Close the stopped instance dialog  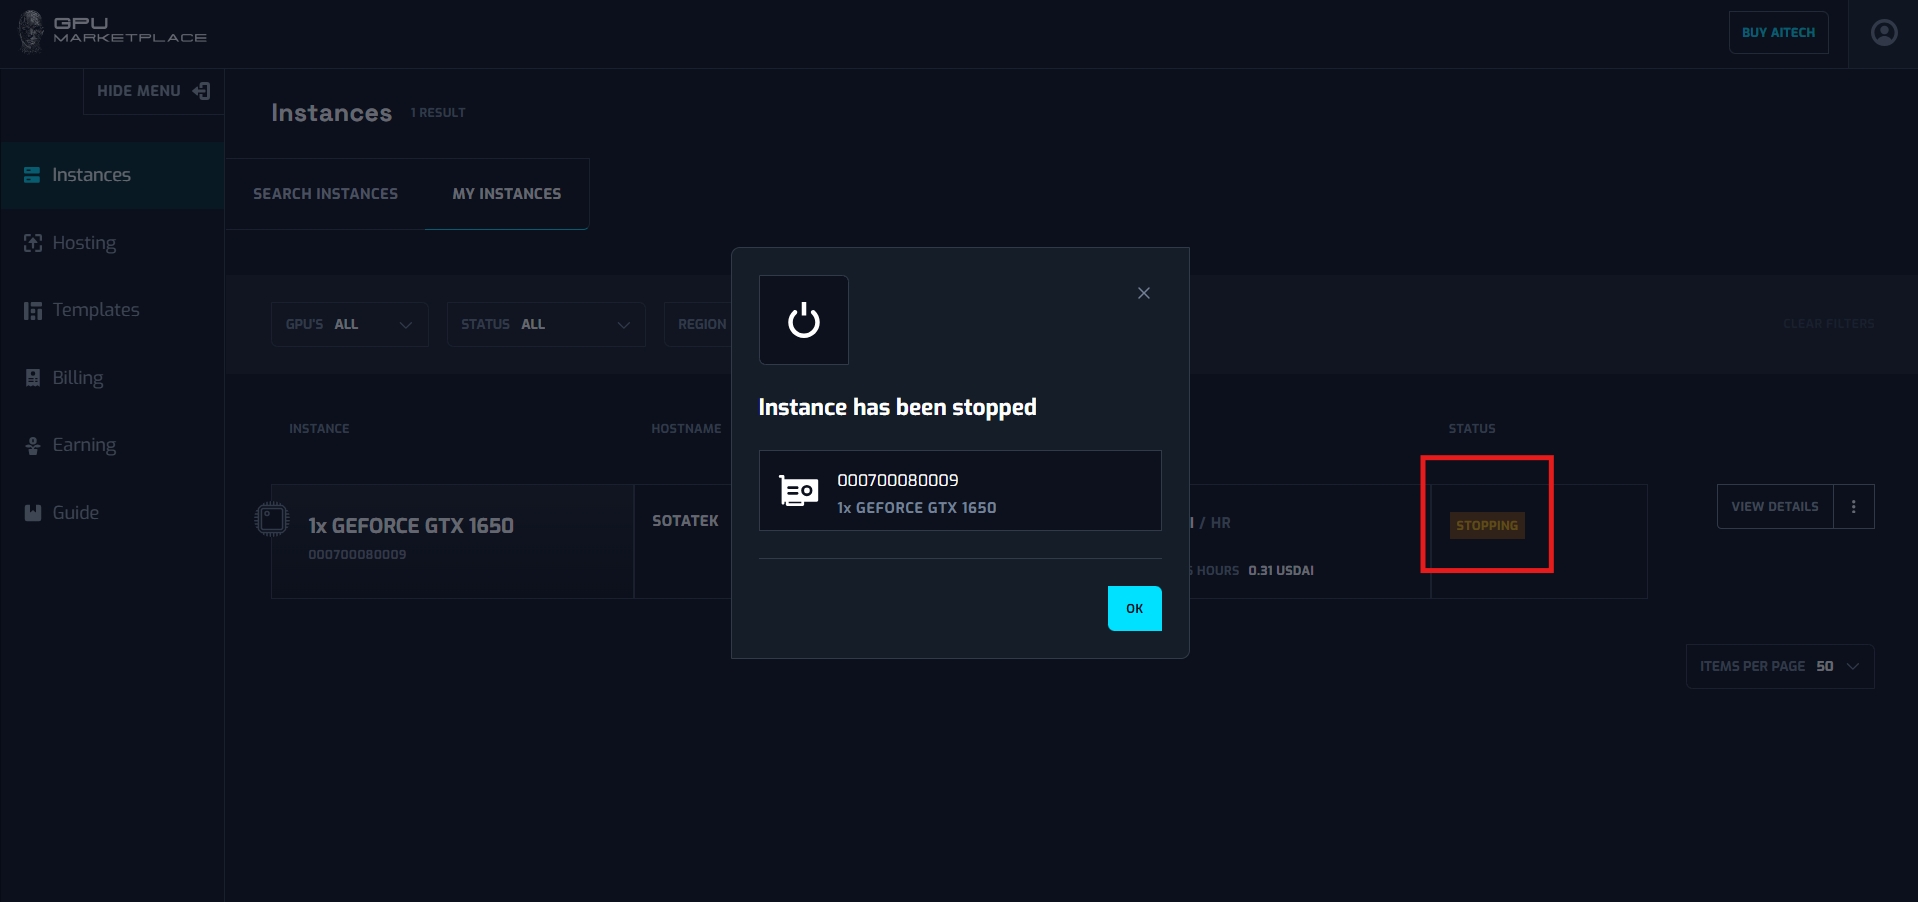pyautogui.click(x=1143, y=293)
